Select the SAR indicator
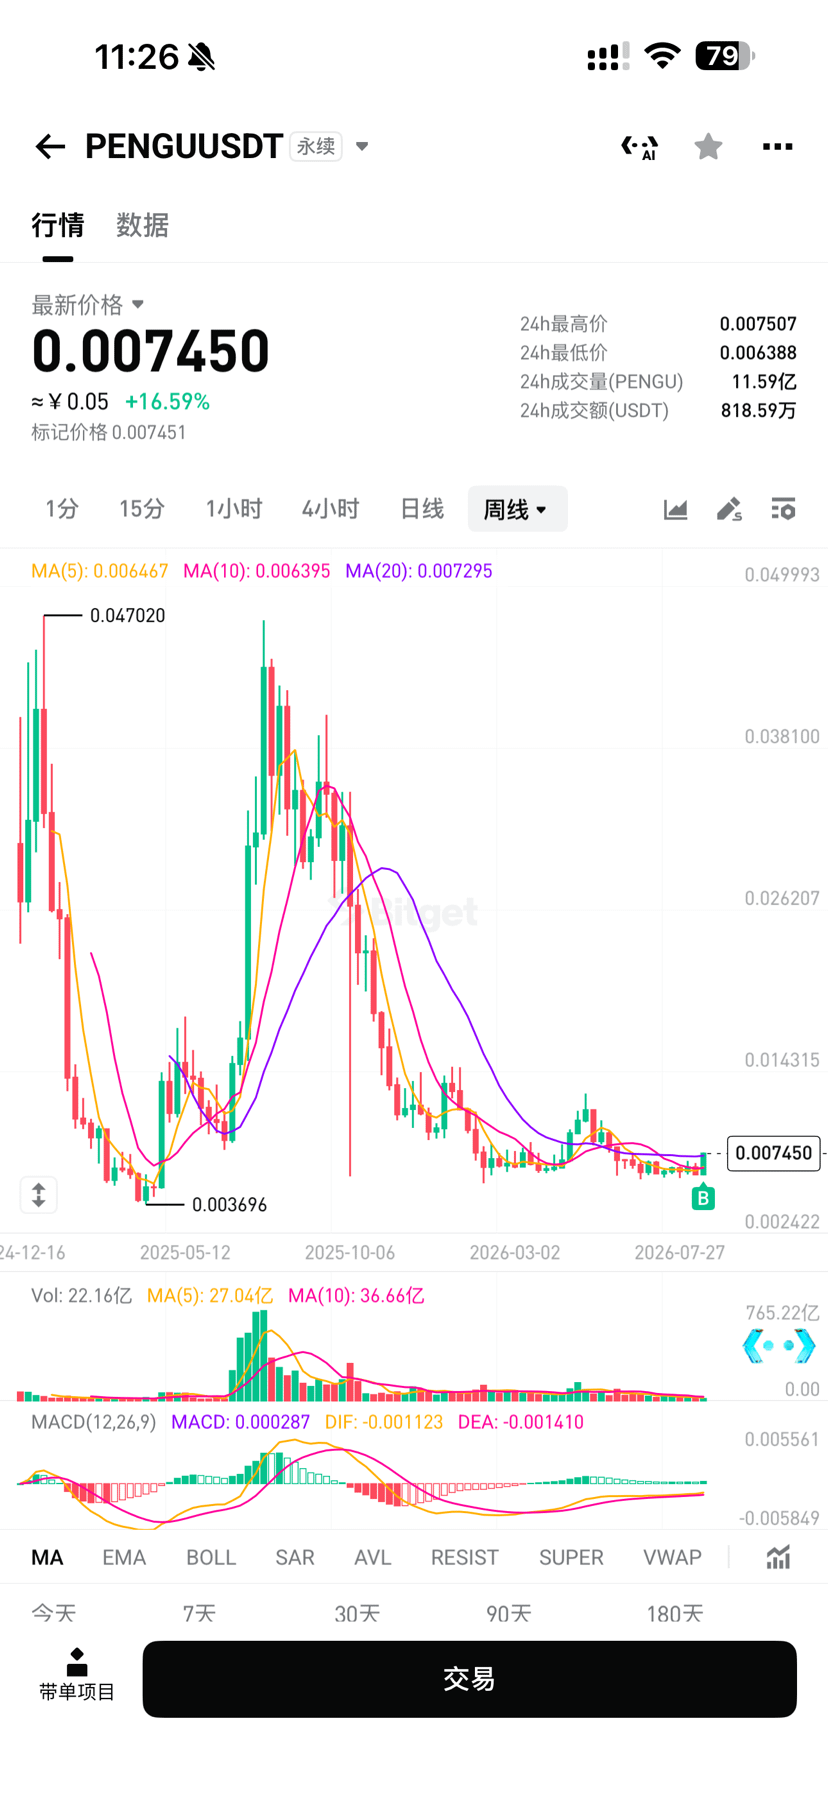The height and width of the screenshot is (1795, 828). click(x=295, y=1557)
